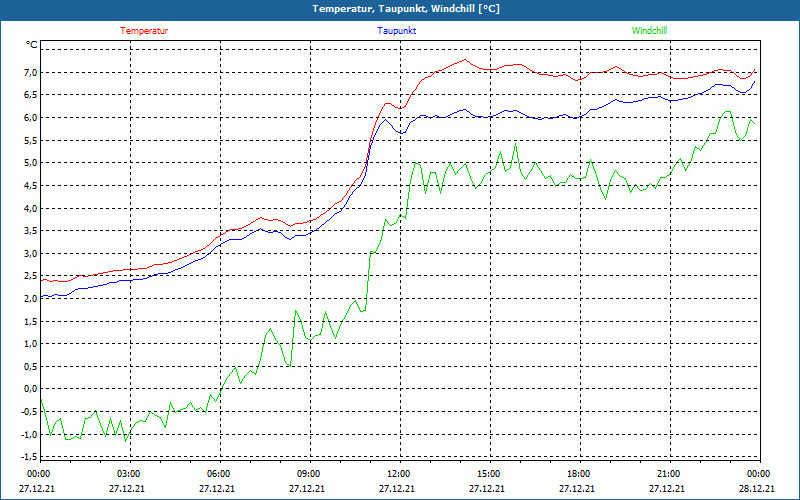
Task: Select the 6,5 y-axis value
Action: coord(31,95)
